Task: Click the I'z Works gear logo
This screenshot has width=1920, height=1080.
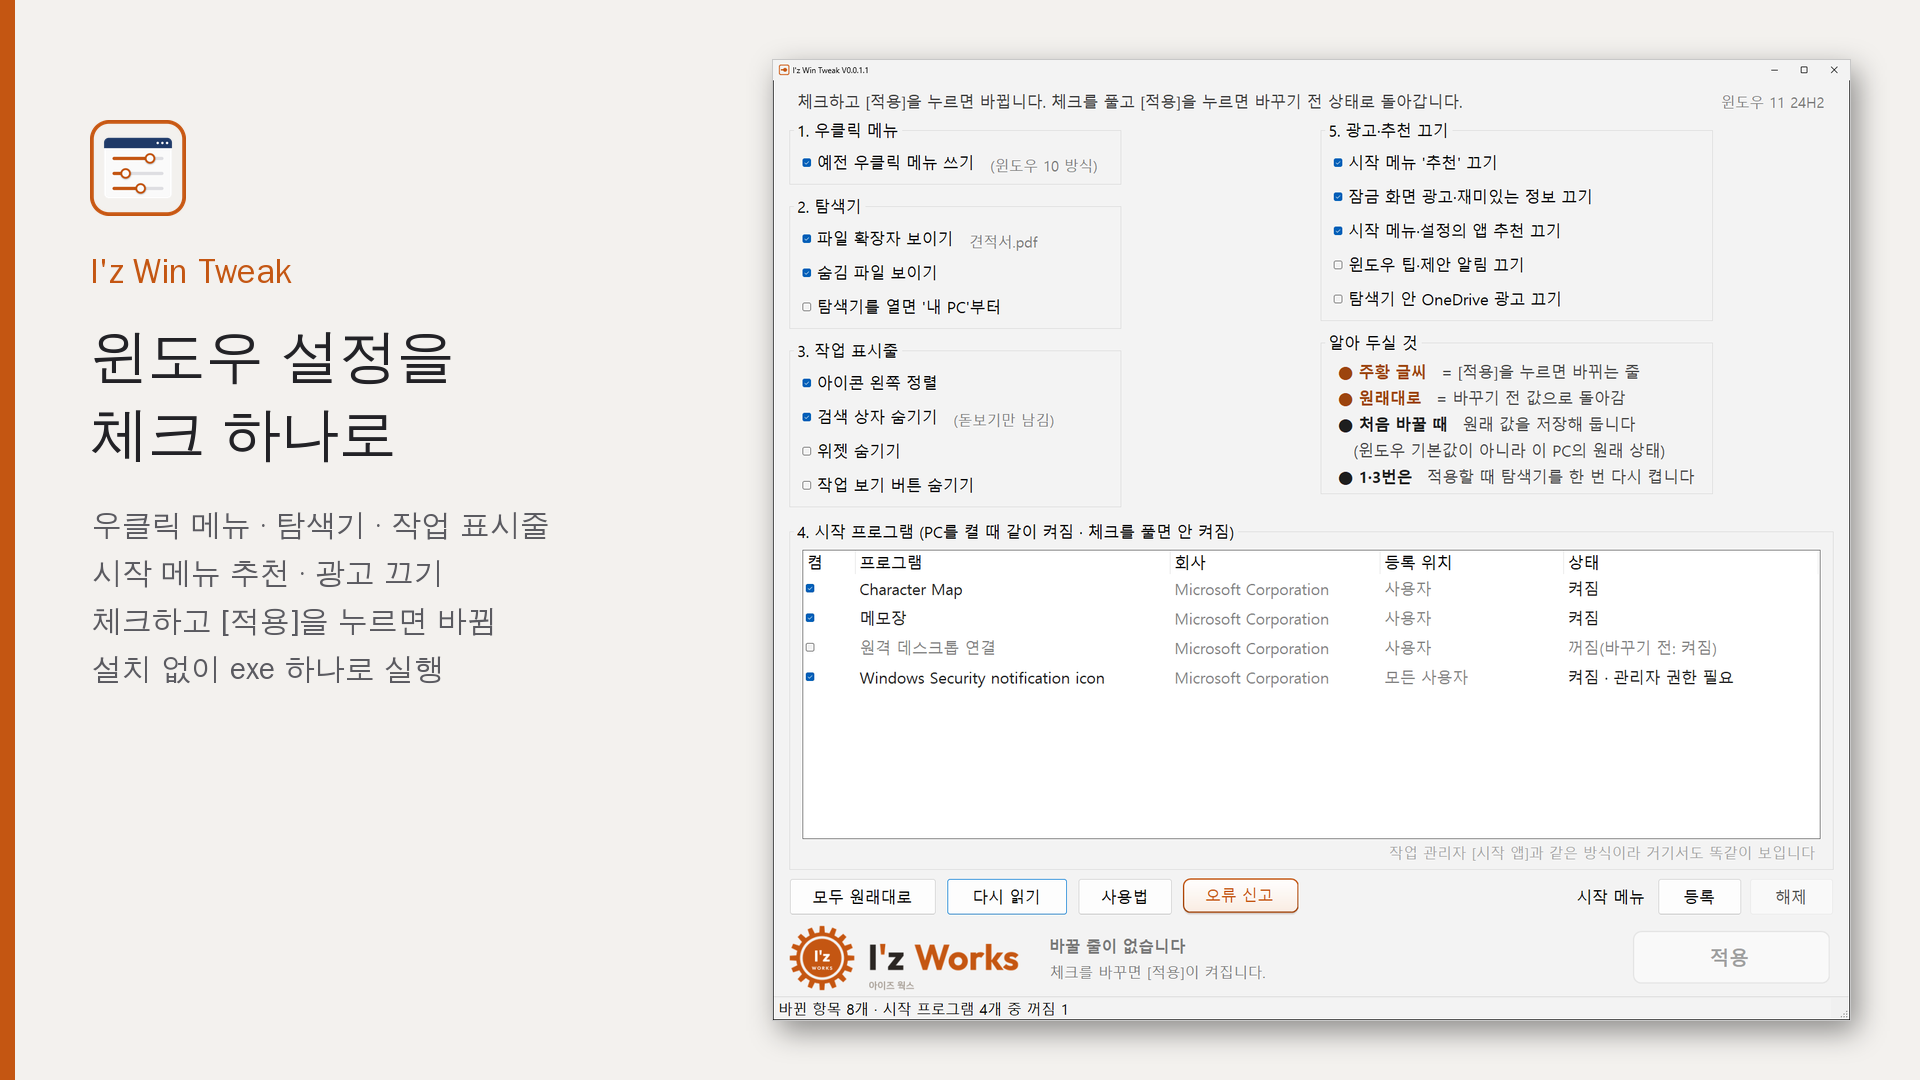Action: point(822,957)
